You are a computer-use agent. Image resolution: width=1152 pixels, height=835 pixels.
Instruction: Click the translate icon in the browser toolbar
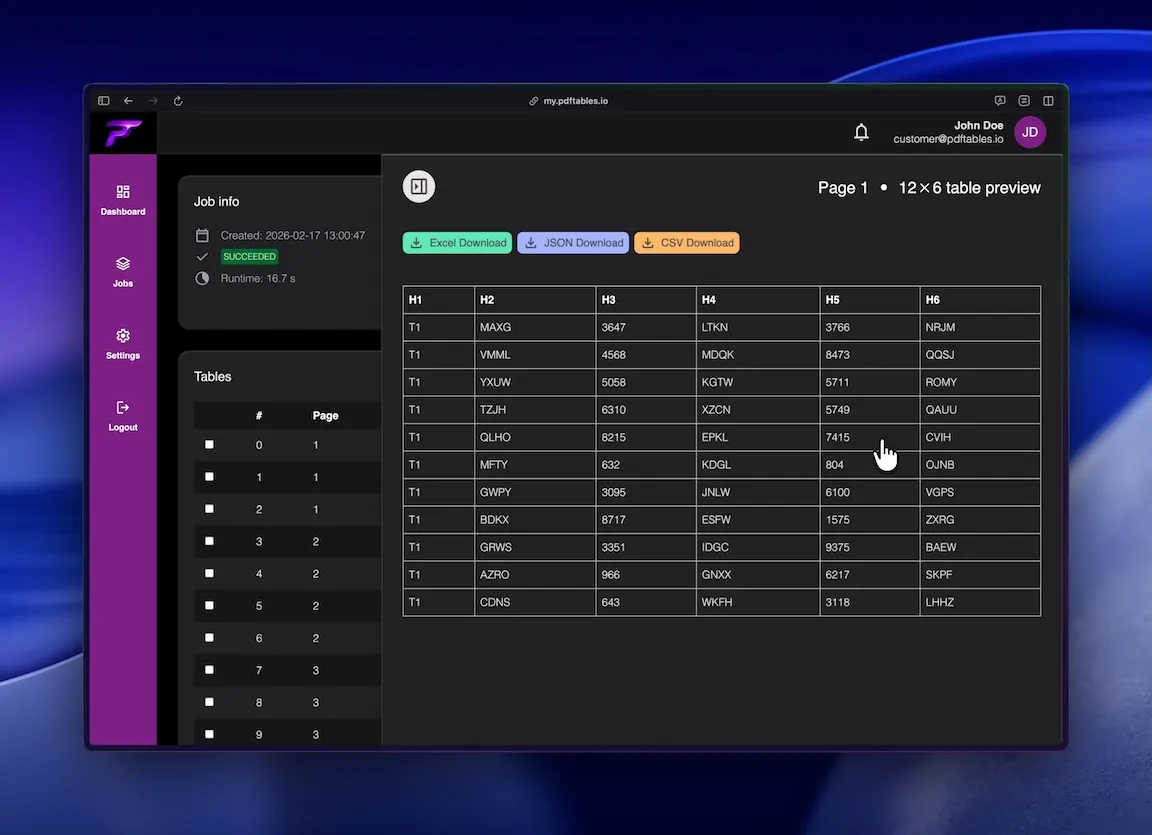[x=999, y=100]
